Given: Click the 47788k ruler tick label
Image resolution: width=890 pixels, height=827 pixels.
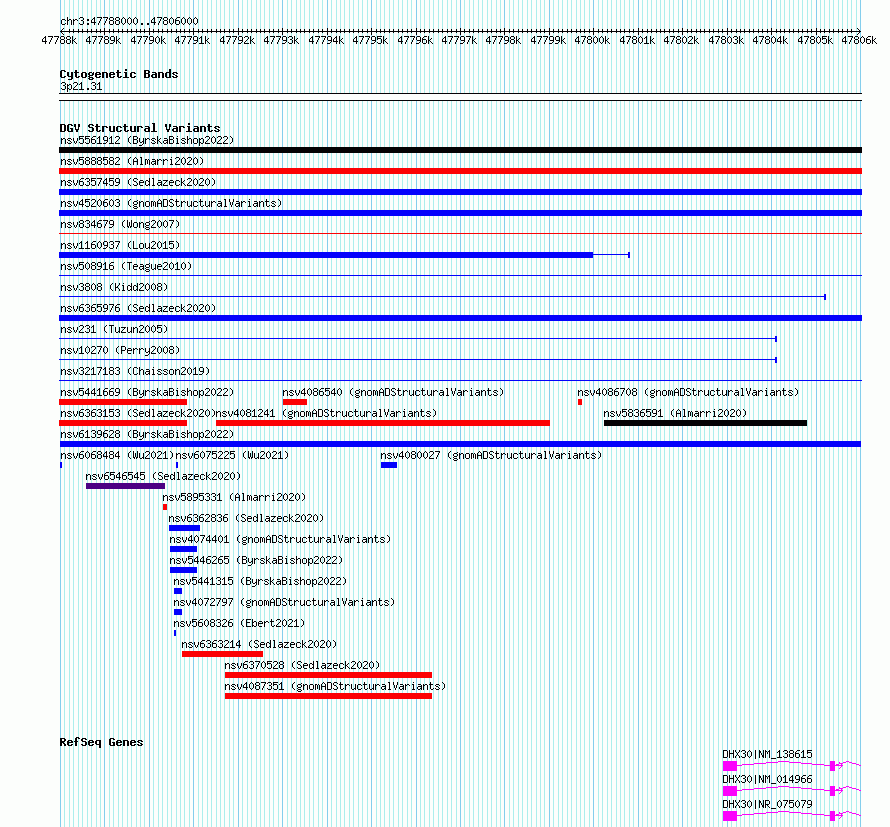Looking at the screenshot, I should (x=59, y=40).
